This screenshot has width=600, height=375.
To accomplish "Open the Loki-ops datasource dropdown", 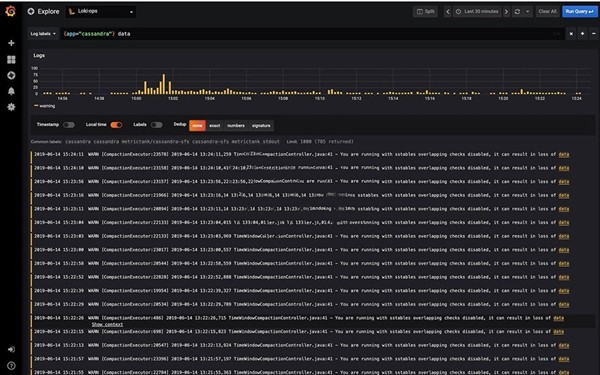I will (101, 11).
